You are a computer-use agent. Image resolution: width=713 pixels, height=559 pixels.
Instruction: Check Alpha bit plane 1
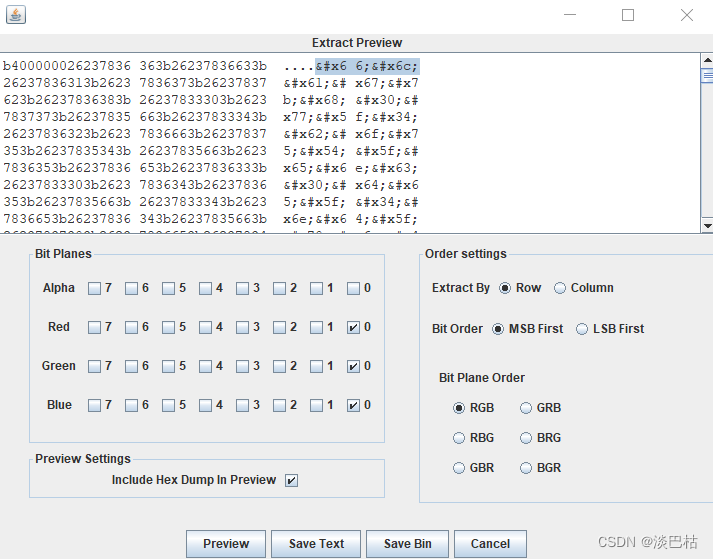(316, 288)
